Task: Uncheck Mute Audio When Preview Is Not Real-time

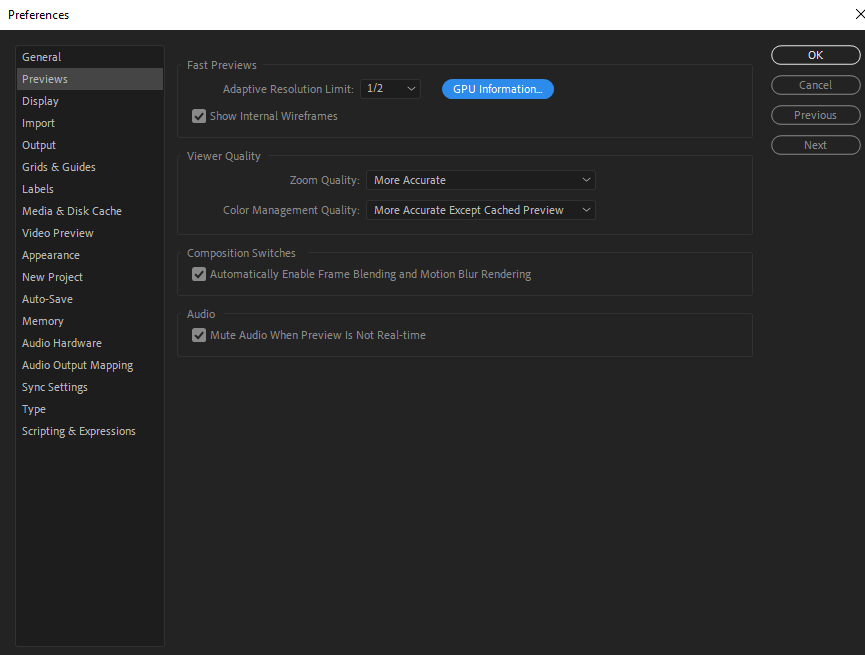Action: coord(199,335)
